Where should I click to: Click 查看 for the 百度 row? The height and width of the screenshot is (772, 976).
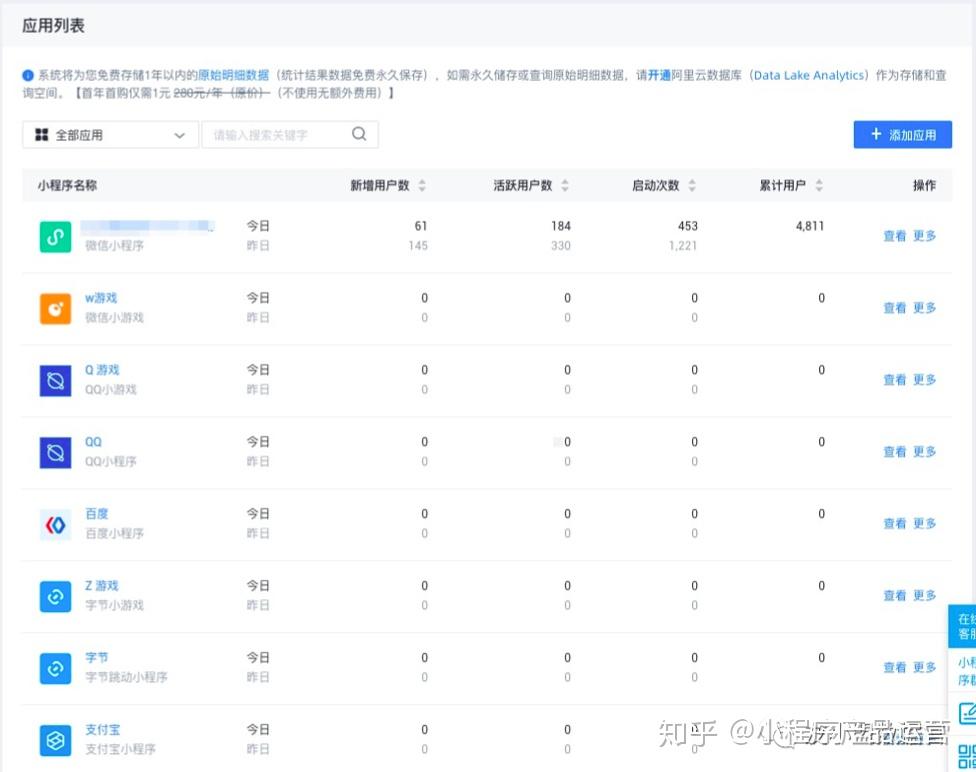894,524
